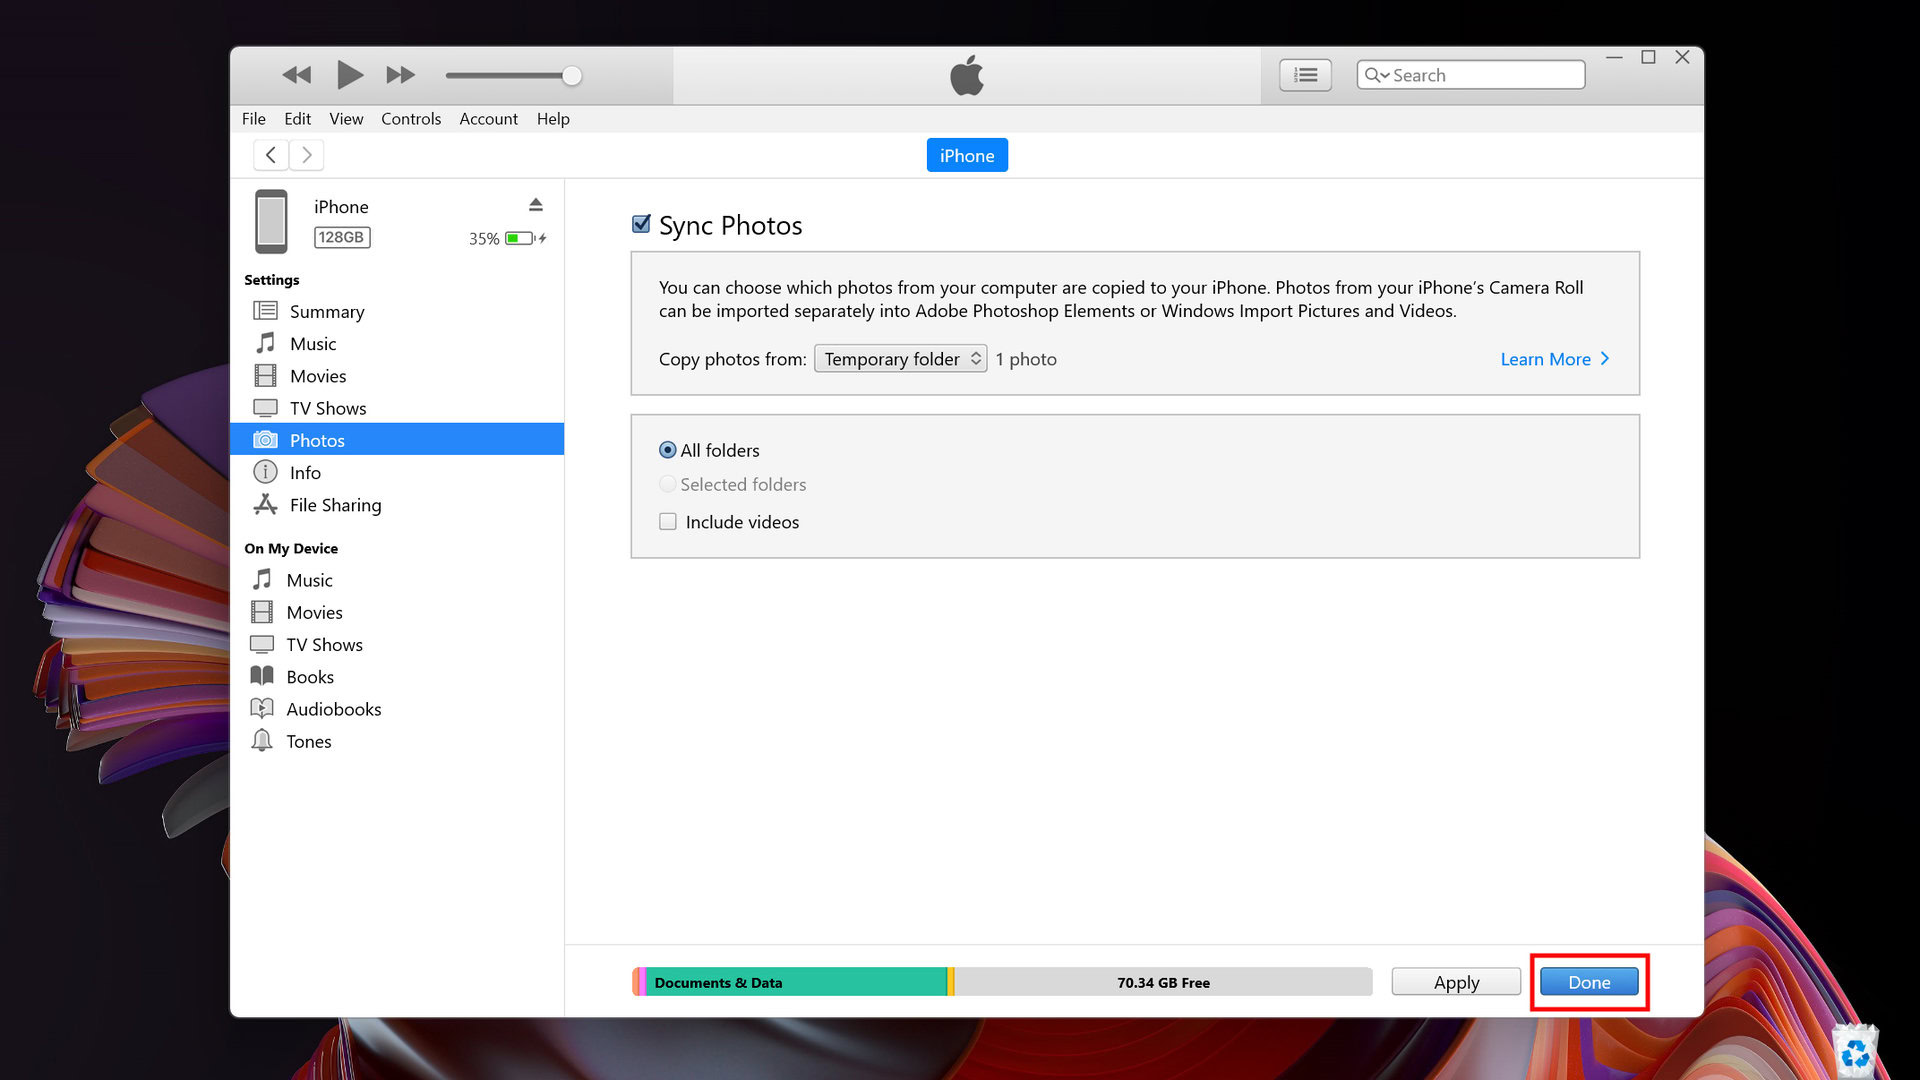1920x1080 pixels.
Task: Eject the iPhone using eject icon
Action: (536, 205)
